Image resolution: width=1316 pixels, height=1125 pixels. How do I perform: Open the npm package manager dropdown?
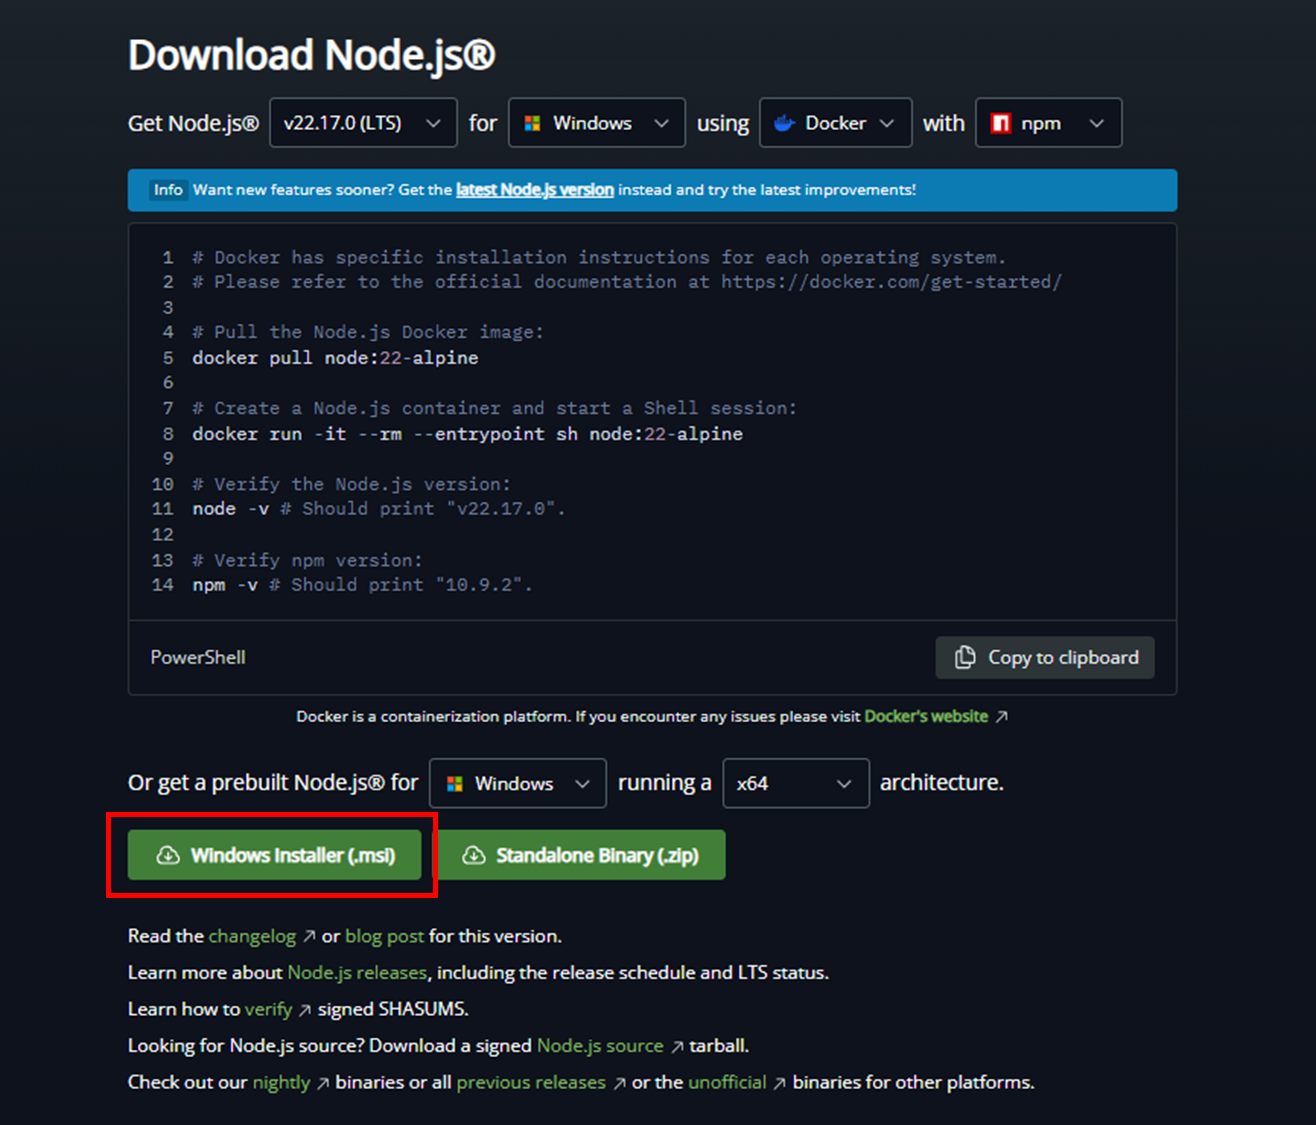[x=1048, y=123]
